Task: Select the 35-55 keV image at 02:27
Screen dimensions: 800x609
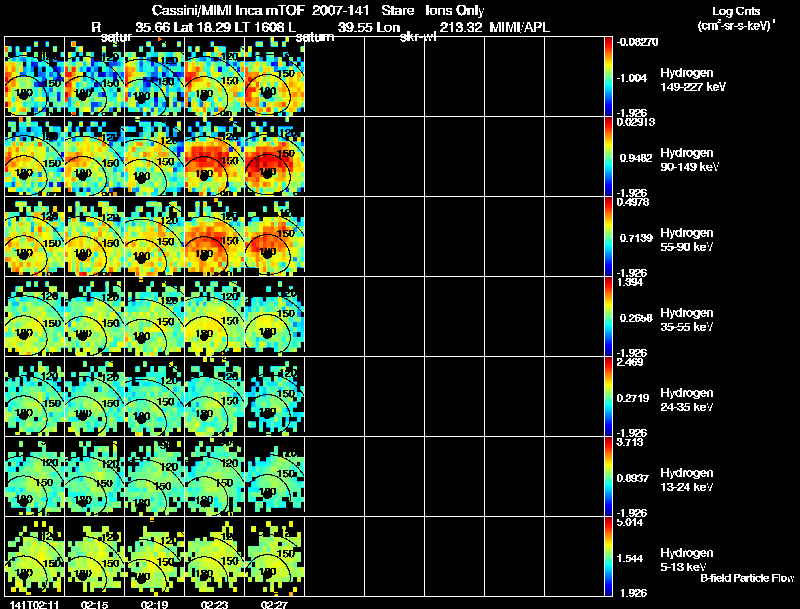Action: [x=274, y=317]
